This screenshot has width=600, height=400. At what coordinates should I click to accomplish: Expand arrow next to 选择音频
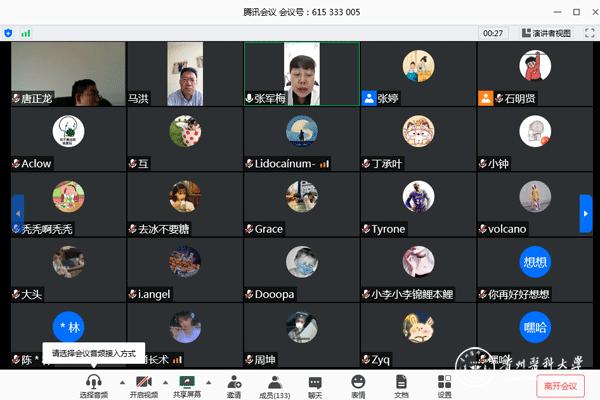(x=122, y=382)
